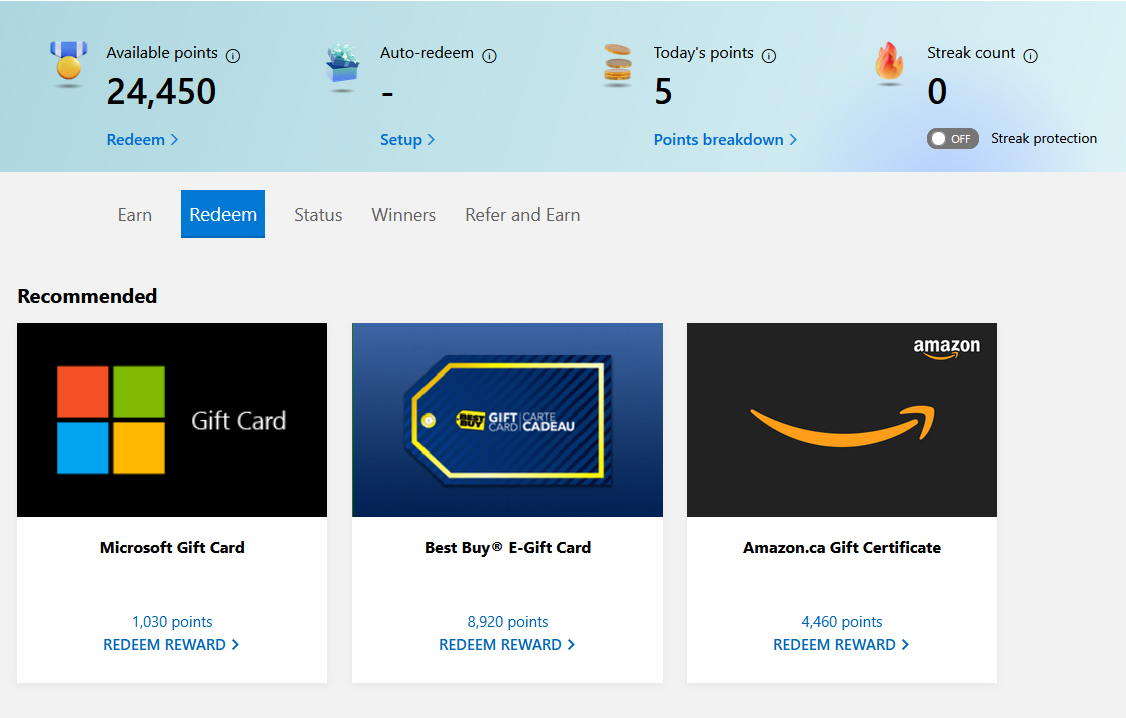Click the 24,450 available points value
Screen dimensions: 1126x718
162,92
